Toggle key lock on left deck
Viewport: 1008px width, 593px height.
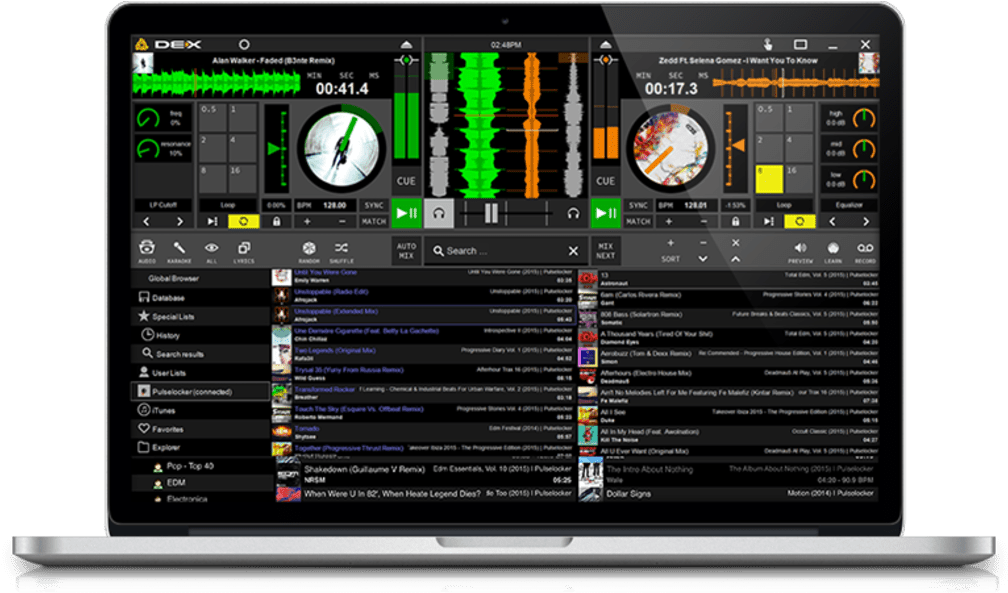276,221
